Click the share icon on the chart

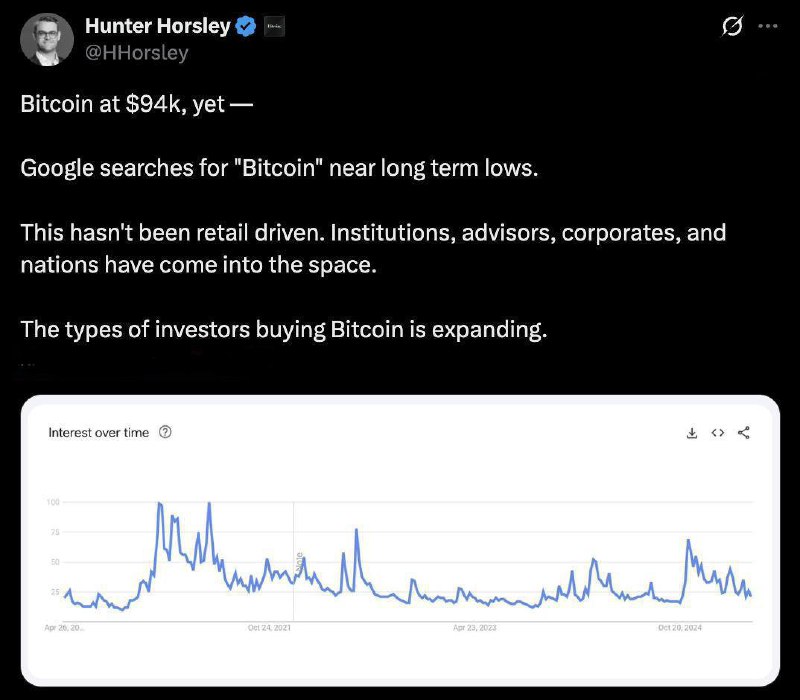click(744, 433)
